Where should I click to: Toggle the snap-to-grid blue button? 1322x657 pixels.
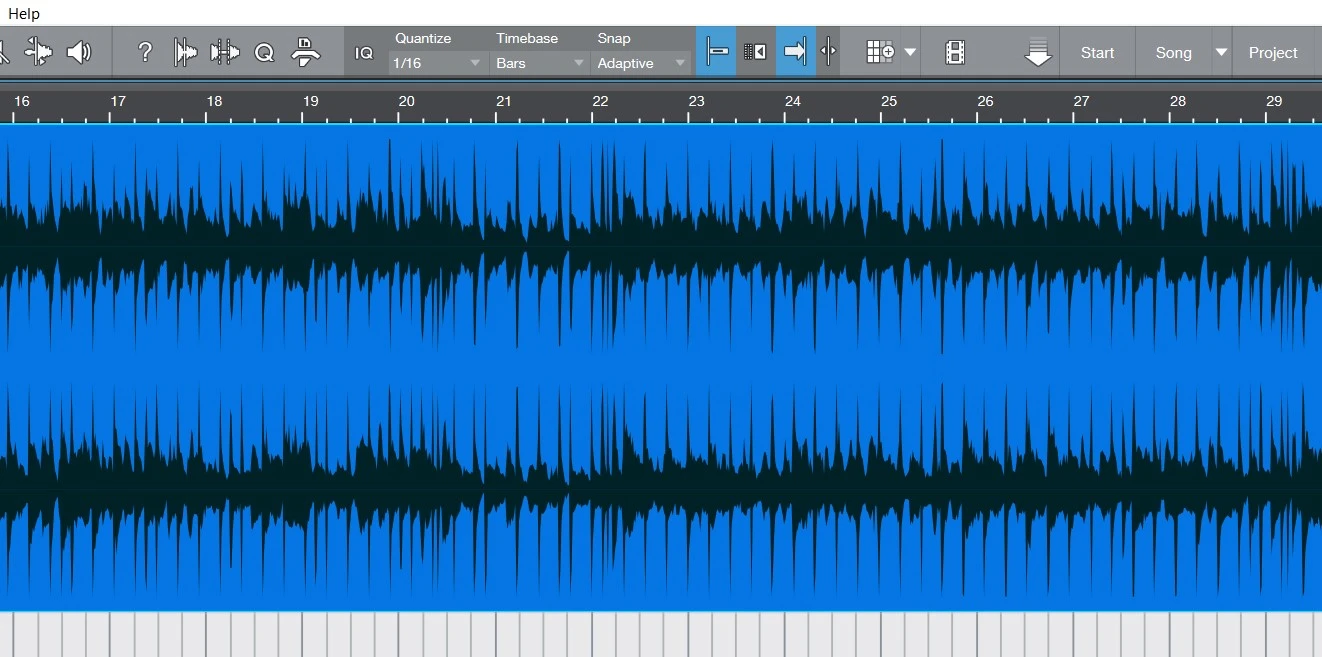[716, 52]
